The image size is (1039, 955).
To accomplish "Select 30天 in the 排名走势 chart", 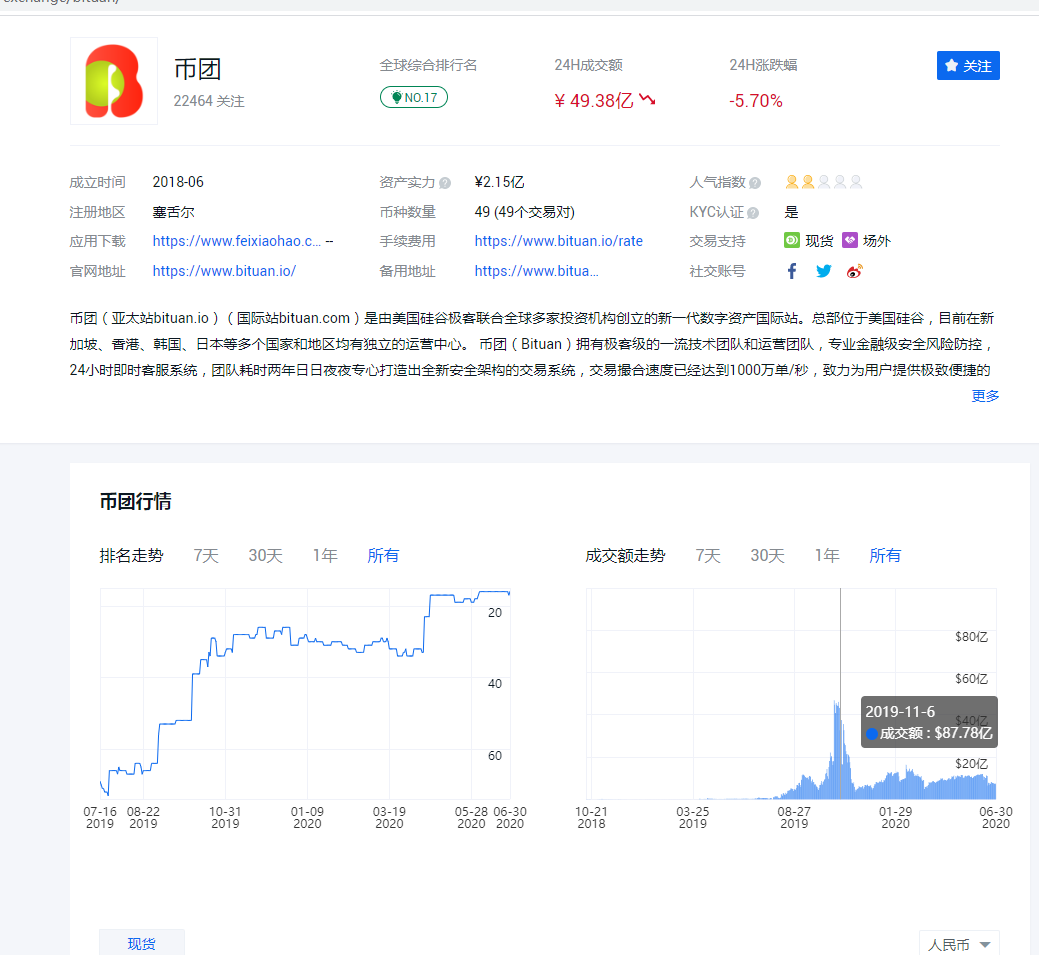I will coord(266,555).
